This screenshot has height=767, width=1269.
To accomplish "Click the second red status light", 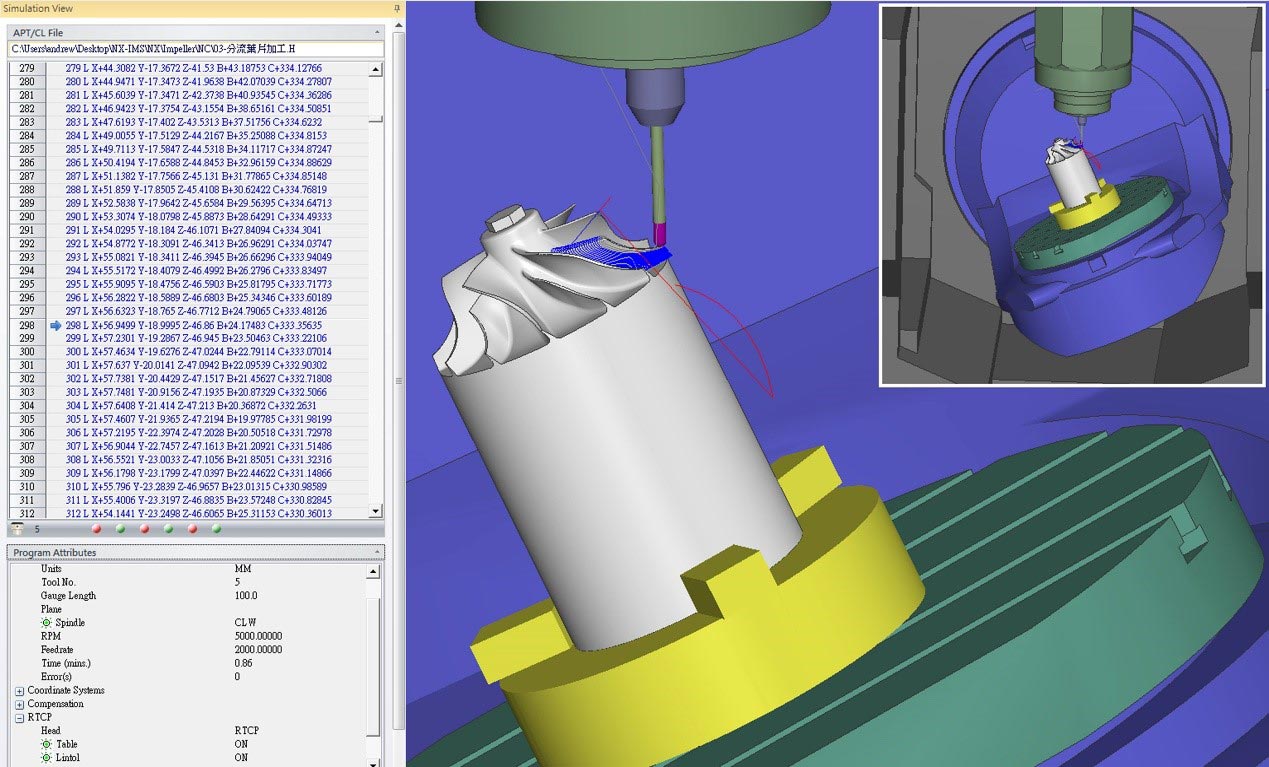I will click(145, 529).
